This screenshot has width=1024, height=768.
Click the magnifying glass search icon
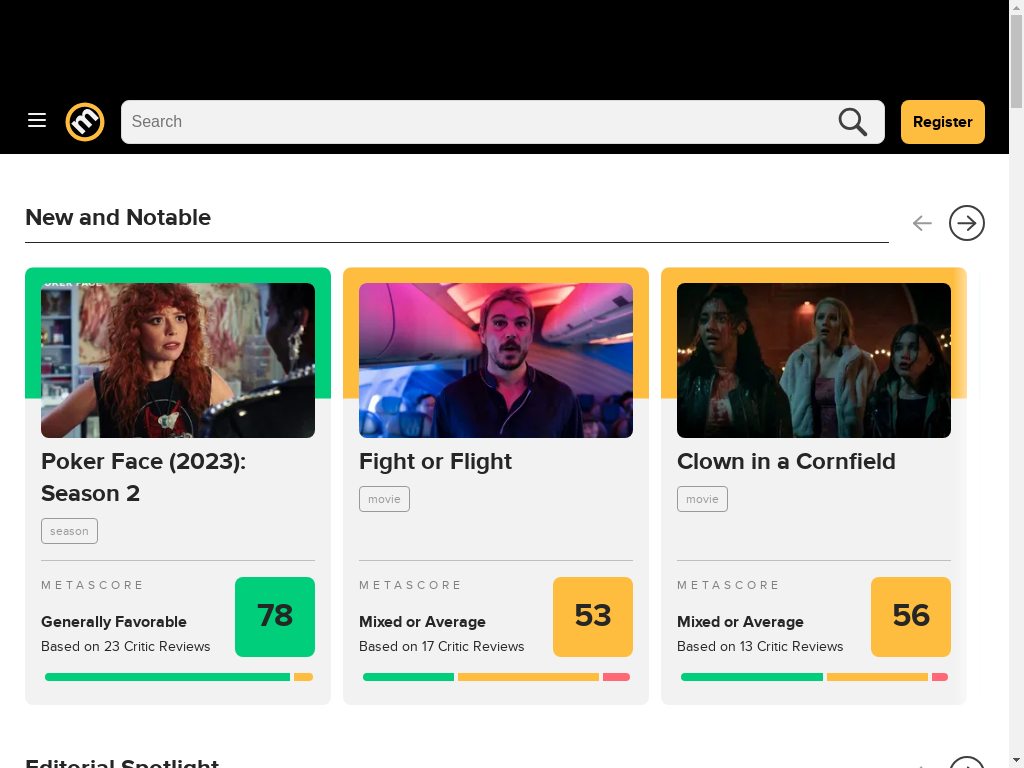(852, 122)
